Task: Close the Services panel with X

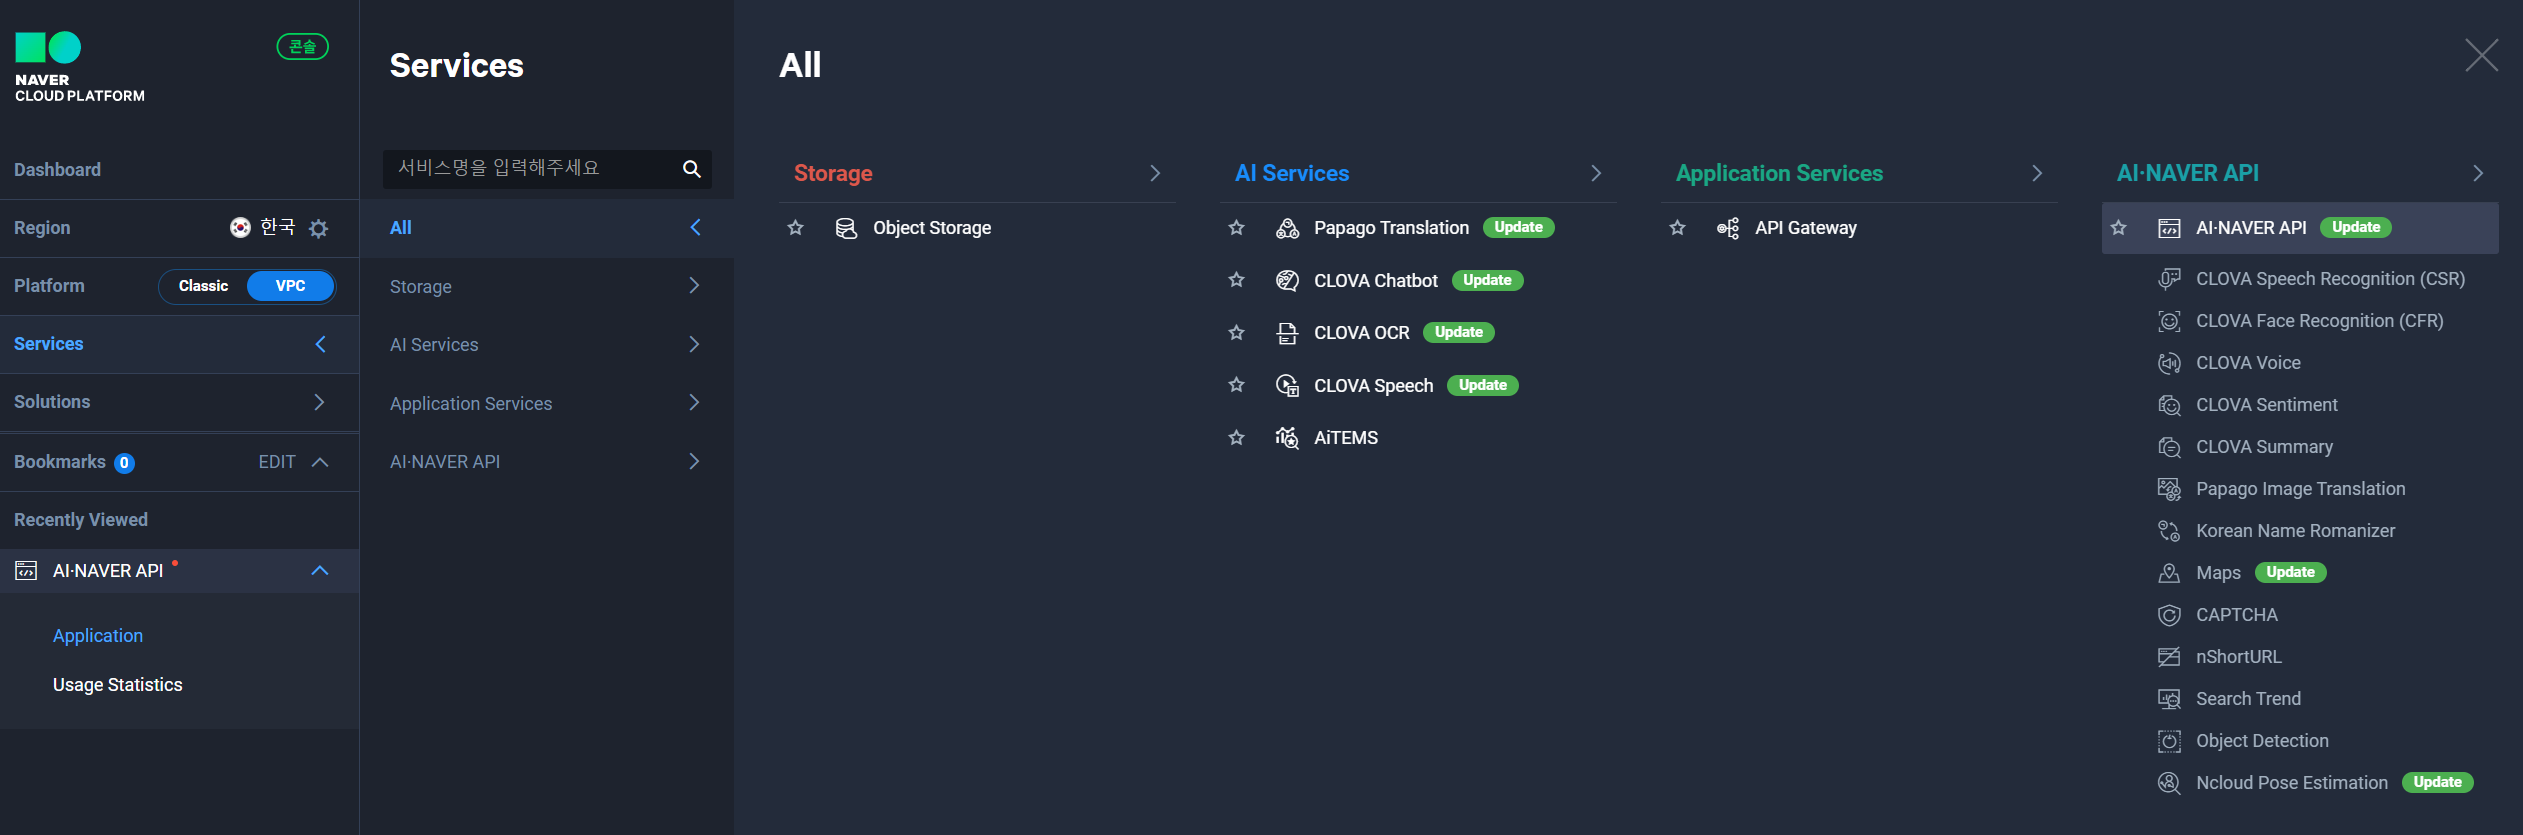Action: (2482, 55)
